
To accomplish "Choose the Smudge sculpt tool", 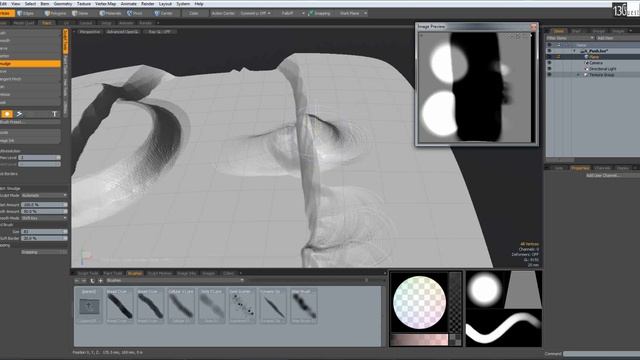I will coord(30,64).
